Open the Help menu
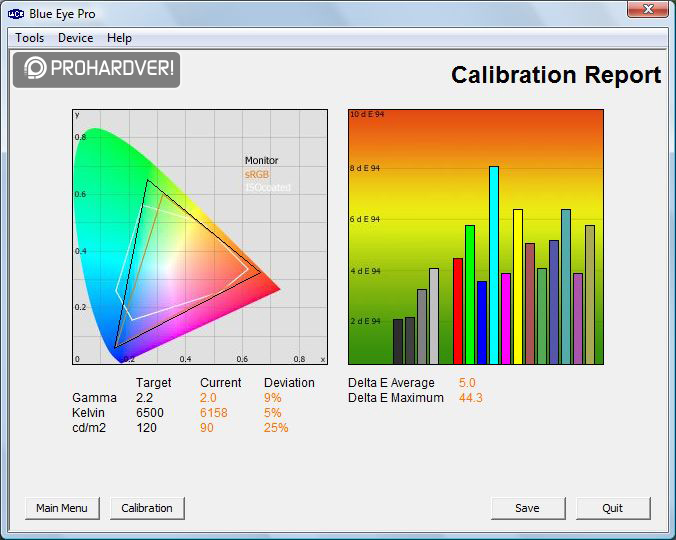 [119, 38]
